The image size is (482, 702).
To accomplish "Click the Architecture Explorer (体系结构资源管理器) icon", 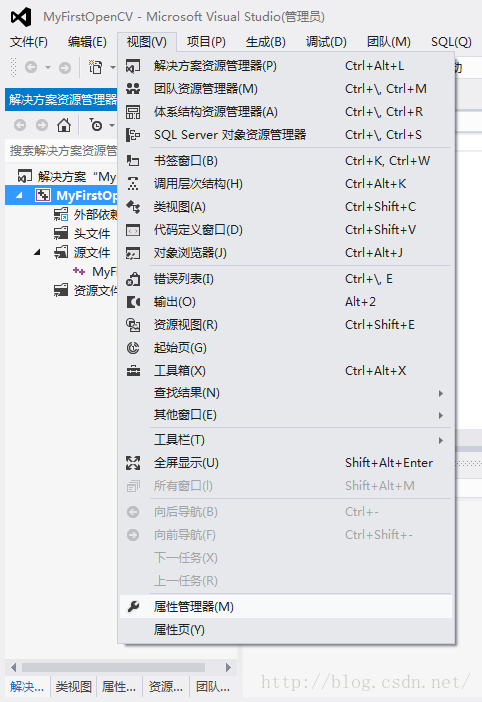I will (133, 112).
